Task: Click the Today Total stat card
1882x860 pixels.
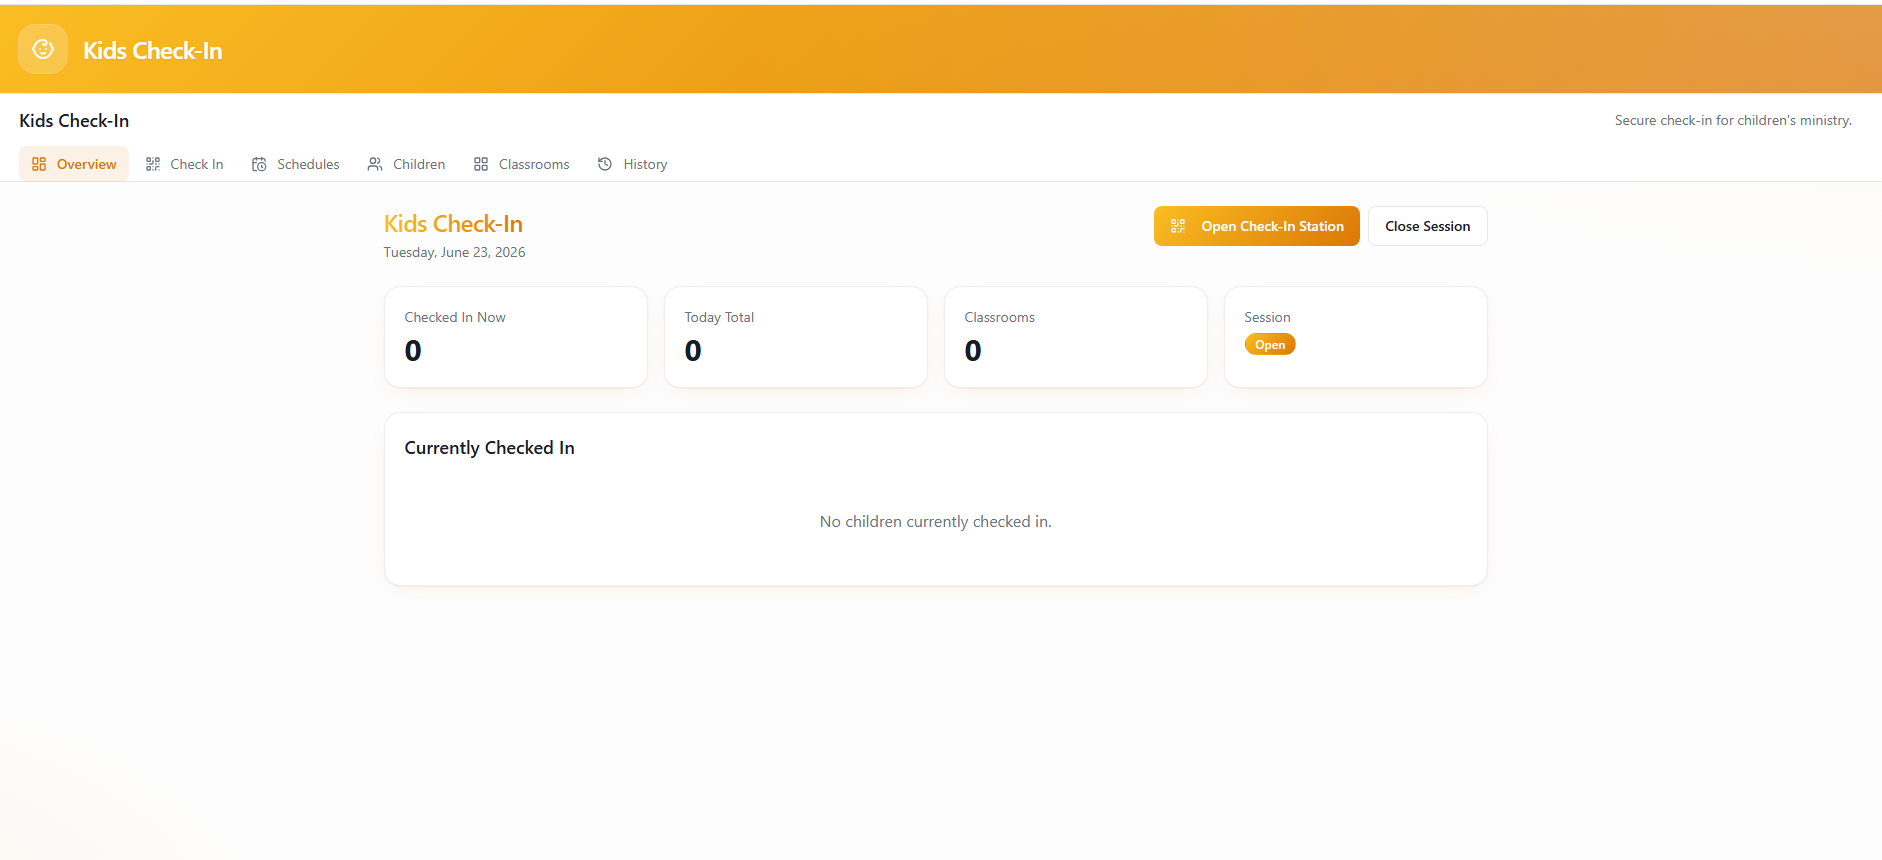Action: 796,337
